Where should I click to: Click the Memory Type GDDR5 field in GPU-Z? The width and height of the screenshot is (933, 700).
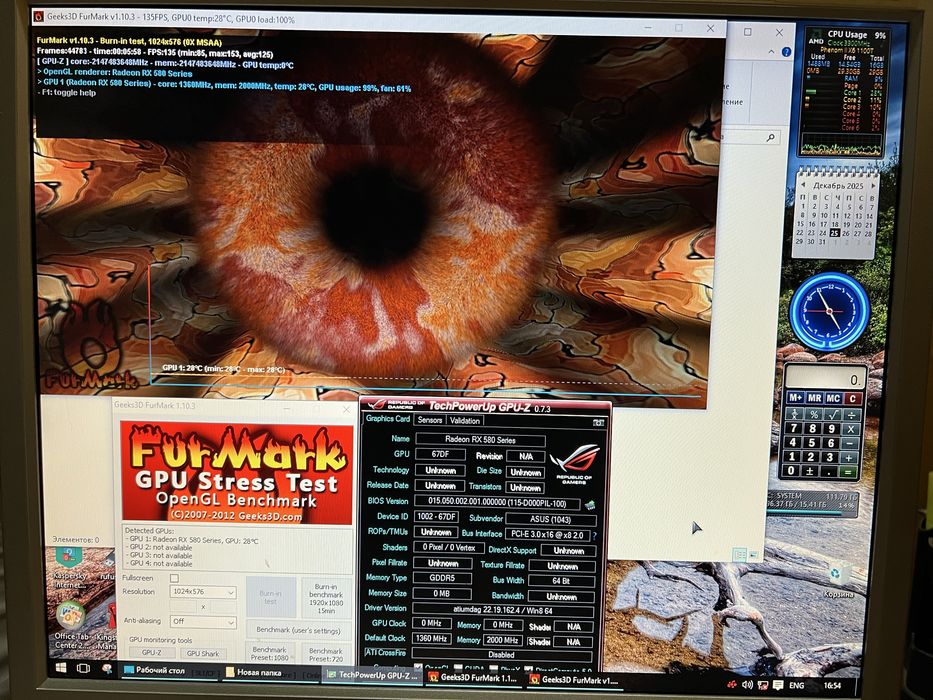point(442,577)
